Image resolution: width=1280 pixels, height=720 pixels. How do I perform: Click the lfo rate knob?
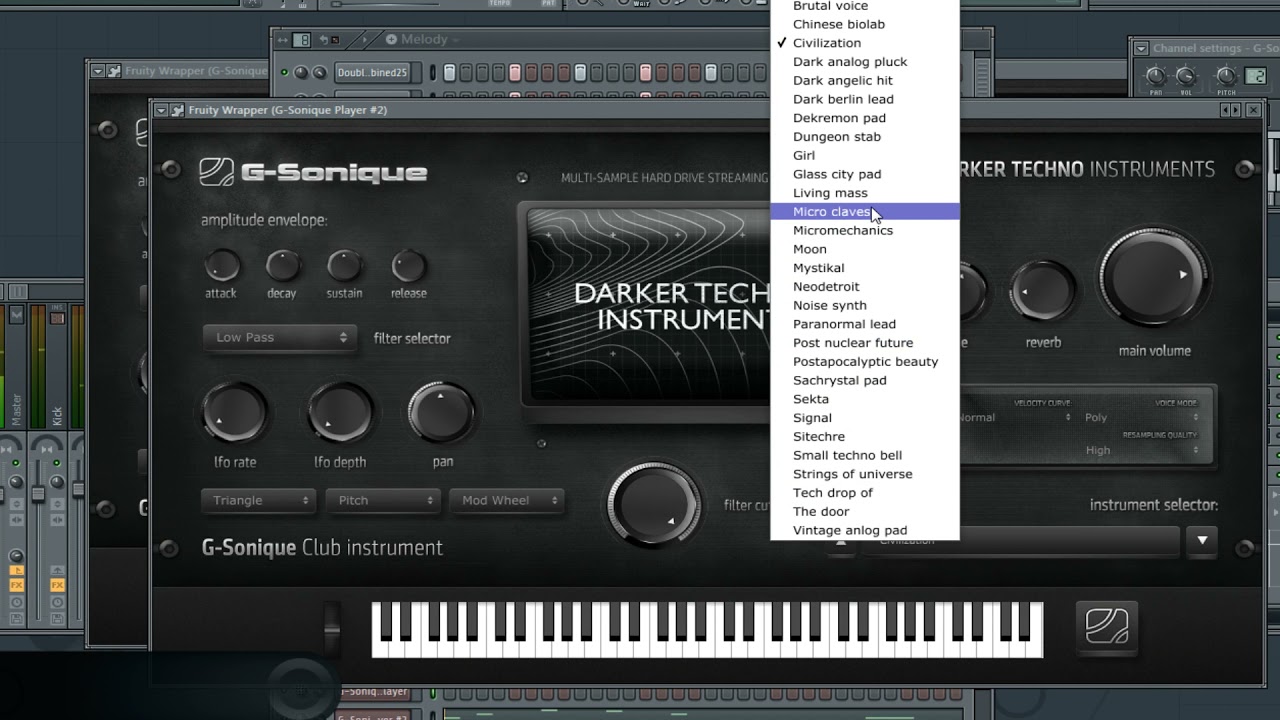point(234,412)
